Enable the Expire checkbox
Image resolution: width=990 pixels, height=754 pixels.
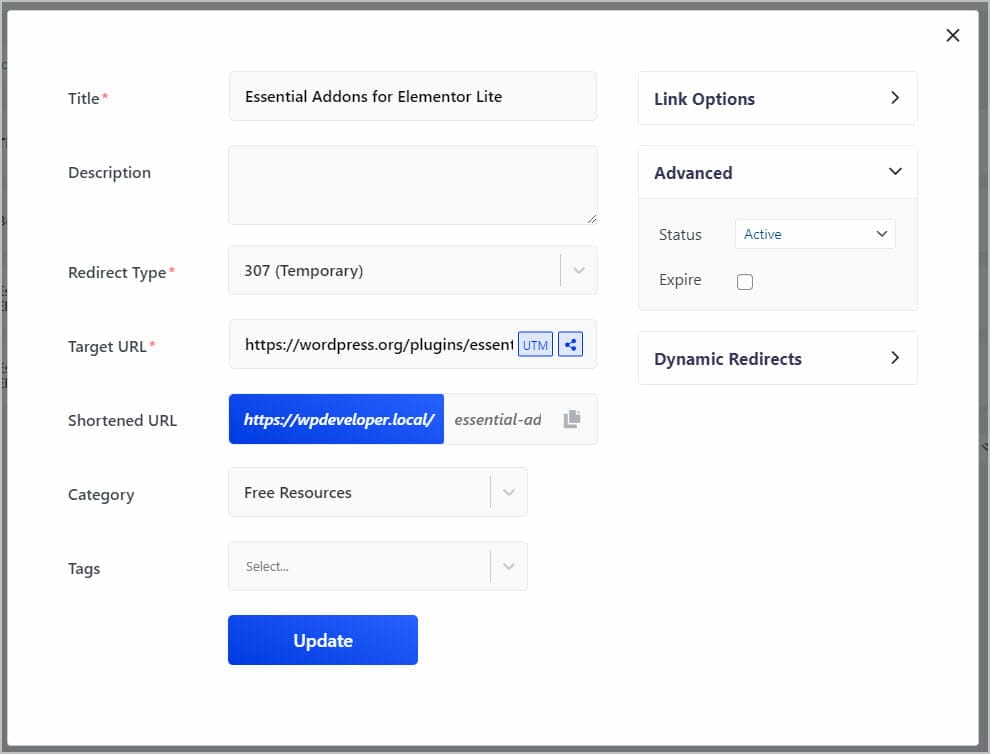point(745,282)
